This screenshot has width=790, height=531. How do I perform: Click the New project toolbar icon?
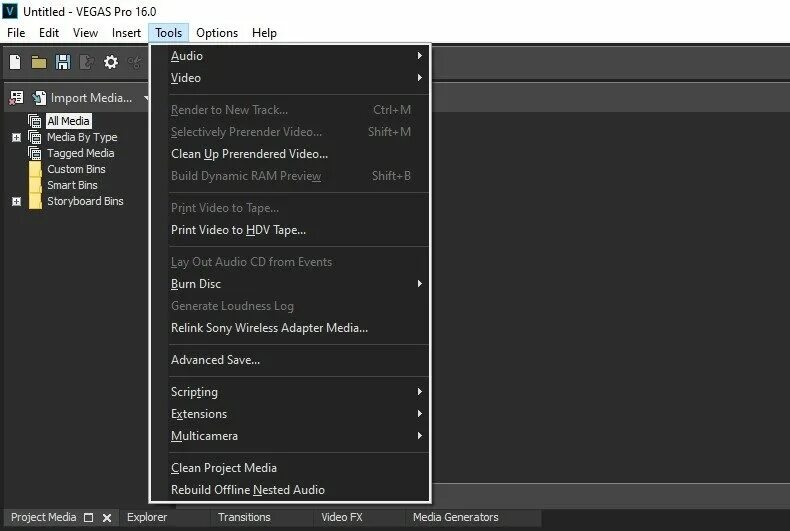(x=15, y=62)
